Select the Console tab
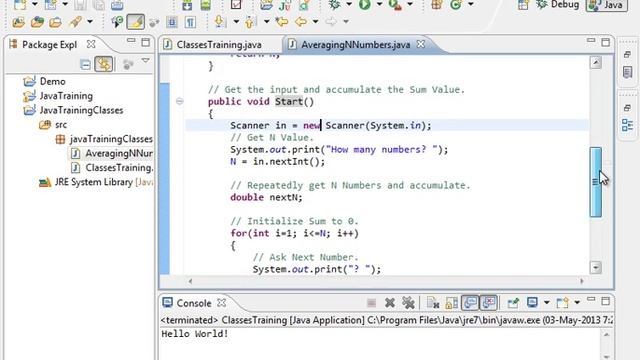Image resolution: width=640 pixels, height=360 pixels. pyautogui.click(x=194, y=303)
